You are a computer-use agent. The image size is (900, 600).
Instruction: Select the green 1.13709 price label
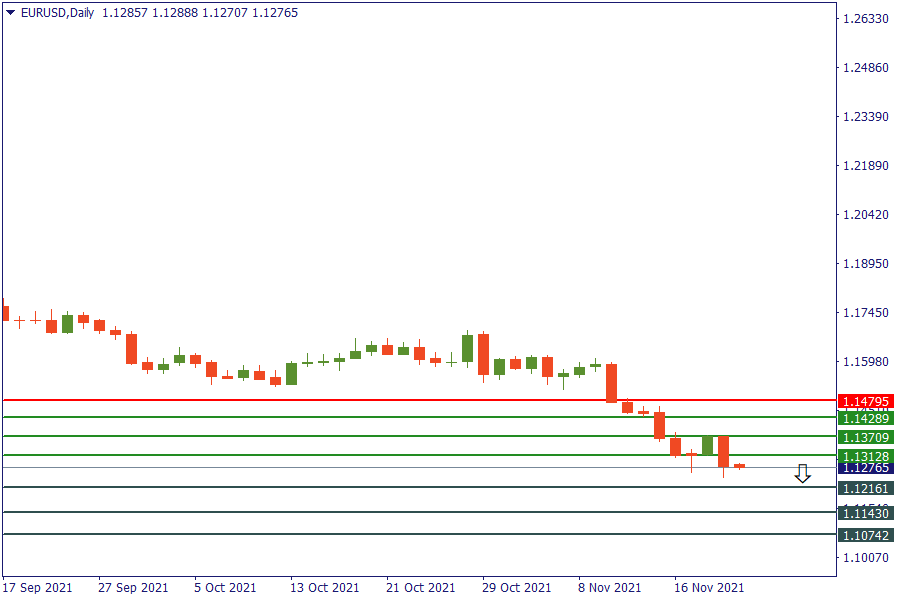pyautogui.click(x=866, y=438)
